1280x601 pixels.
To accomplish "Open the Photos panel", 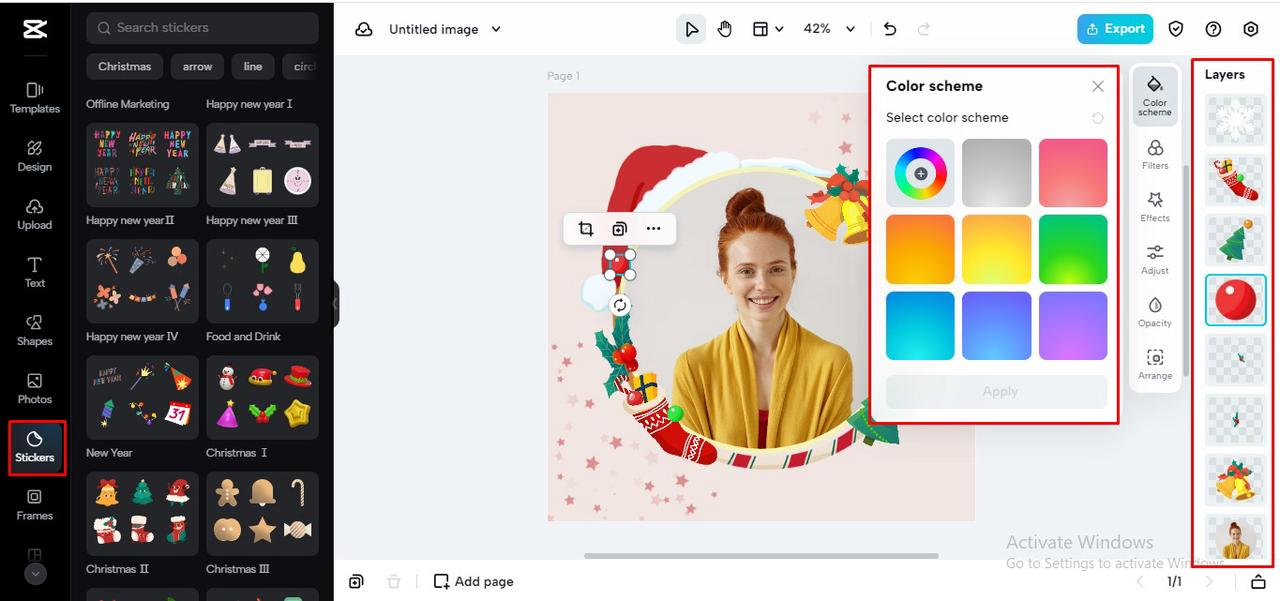I will [x=35, y=388].
